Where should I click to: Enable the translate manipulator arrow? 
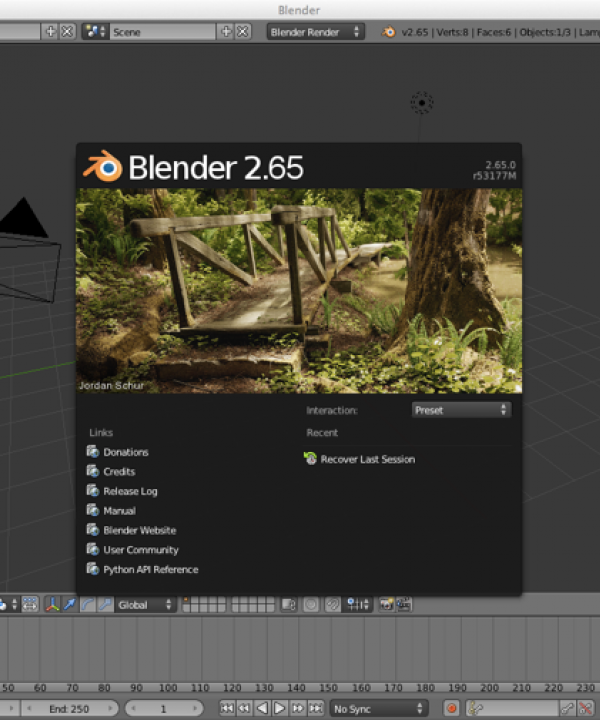pos(70,605)
